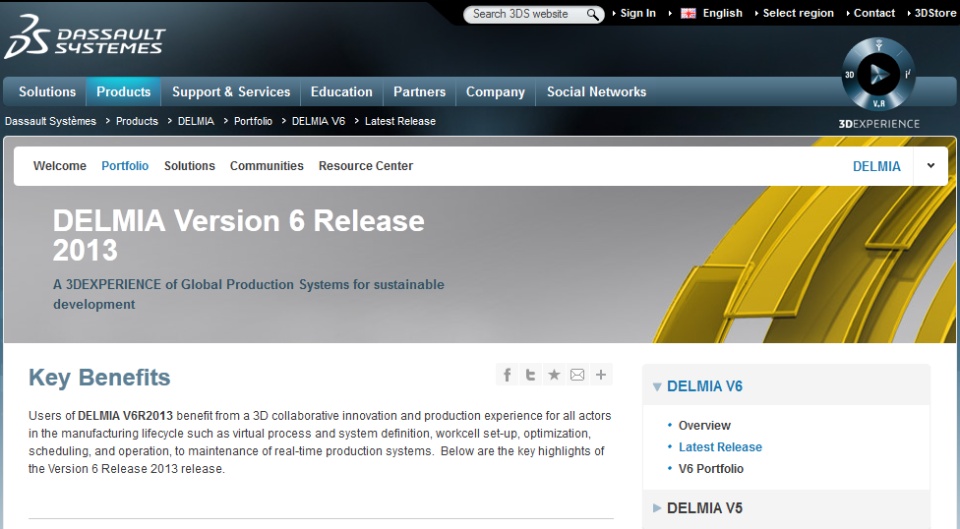Screen dimensions: 960x529
Task: Share page by email icon
Action: coord(577,375)
